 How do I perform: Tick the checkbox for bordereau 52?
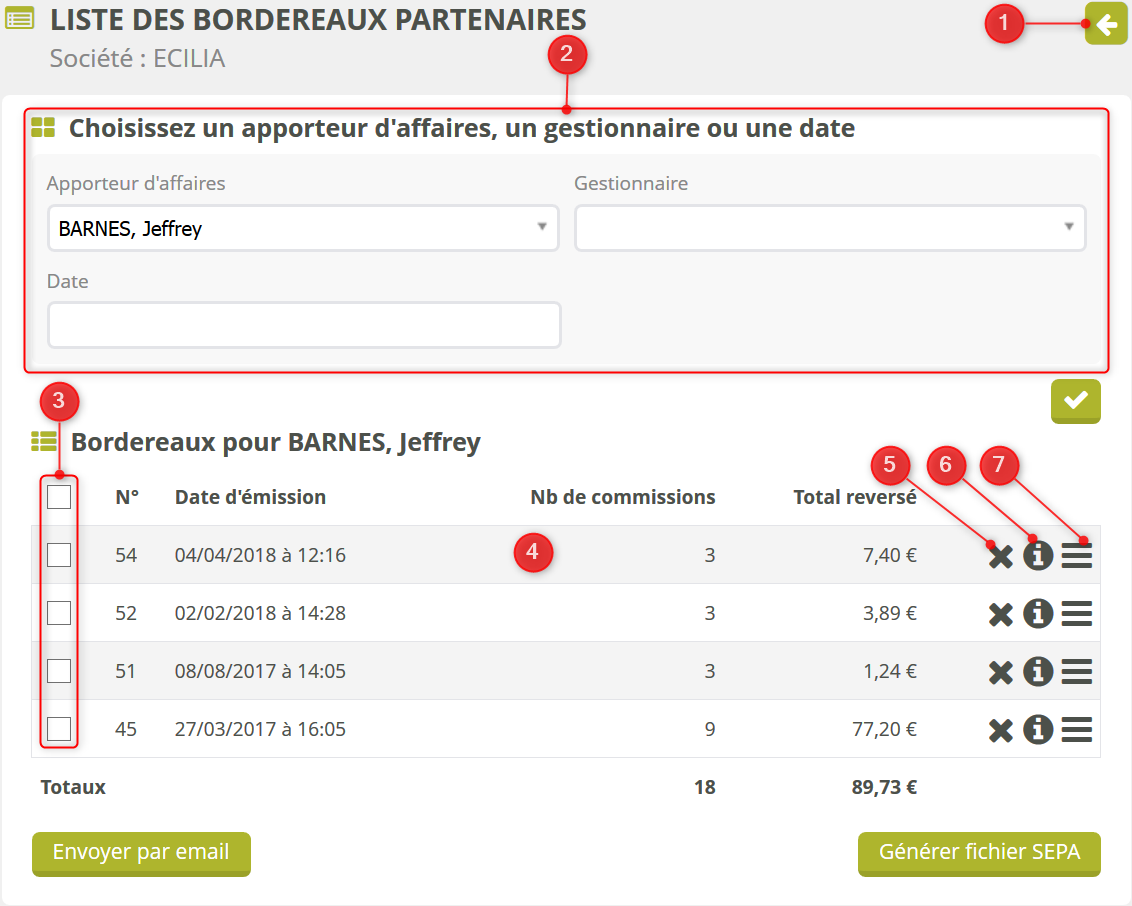click(59, 612)
